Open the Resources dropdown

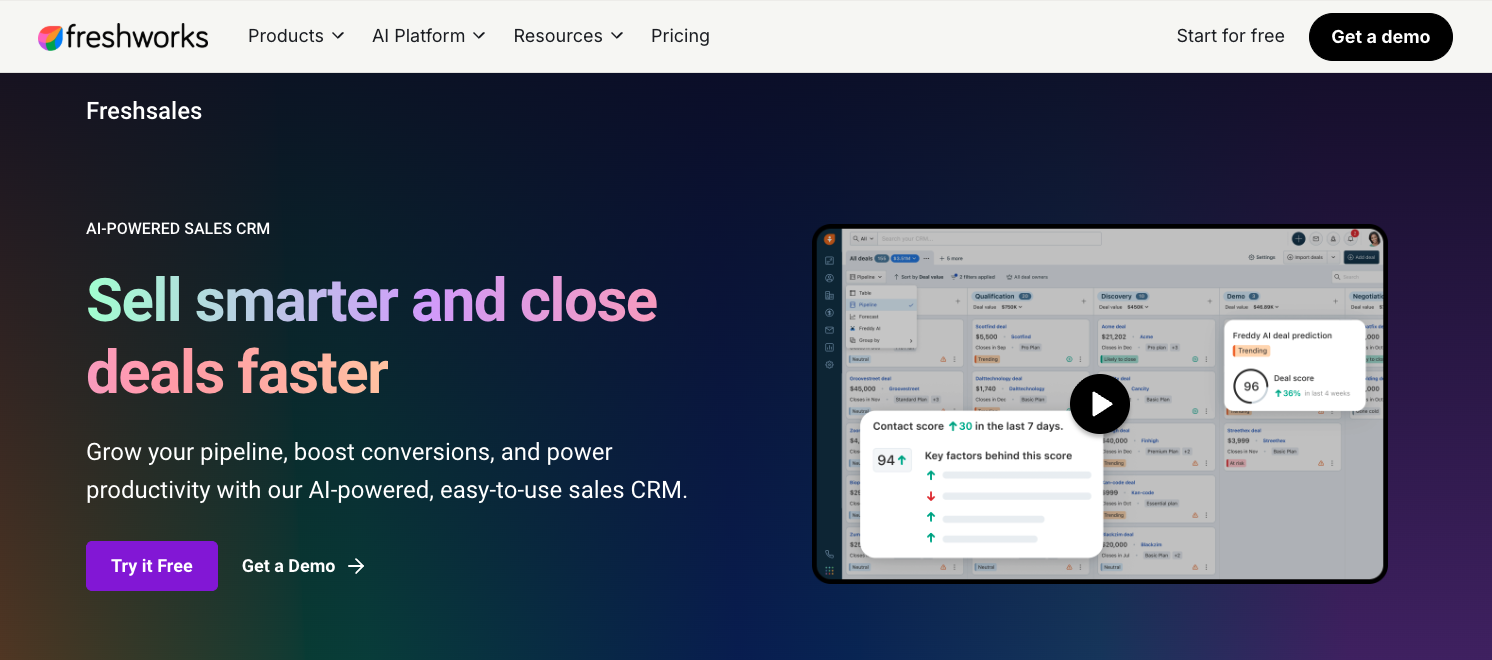click(568, 36)
